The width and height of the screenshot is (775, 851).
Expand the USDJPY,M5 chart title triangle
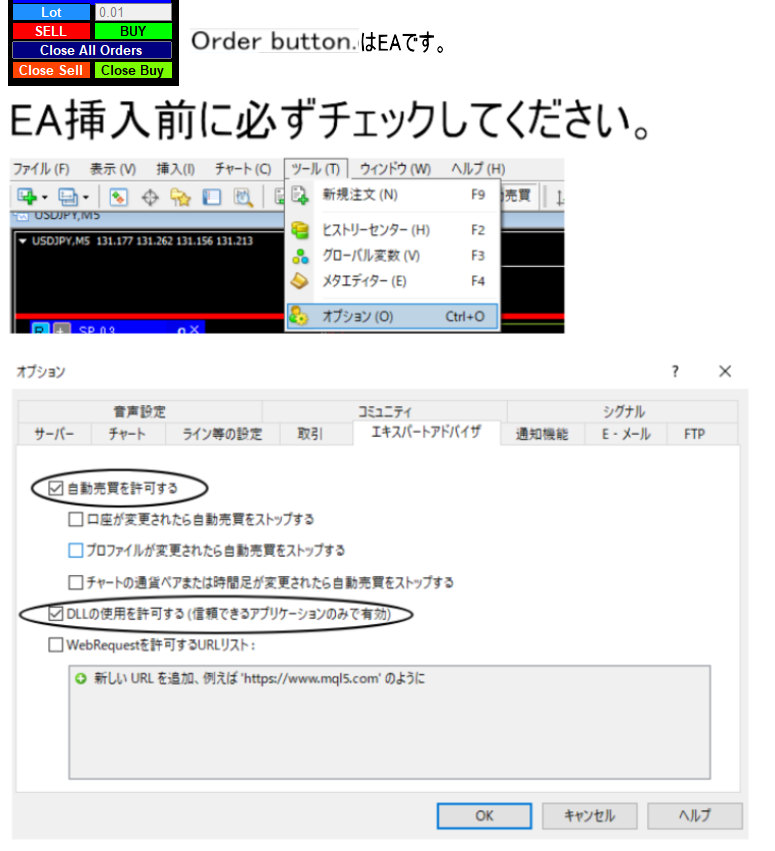[23, 241]
